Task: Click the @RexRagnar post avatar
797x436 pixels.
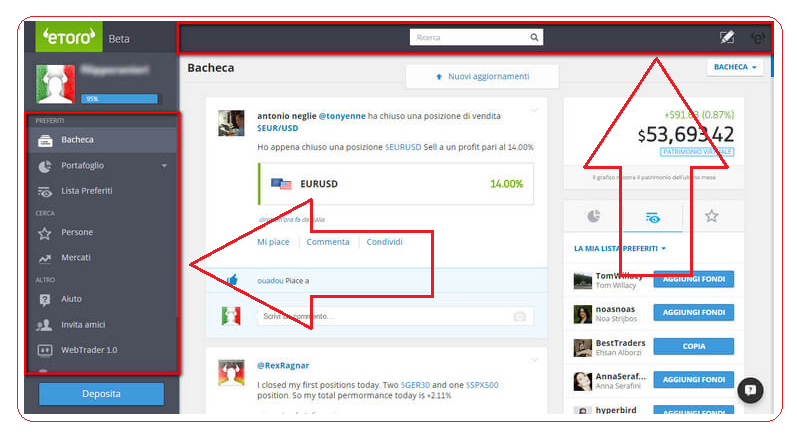Action: [x=231, y=372]
